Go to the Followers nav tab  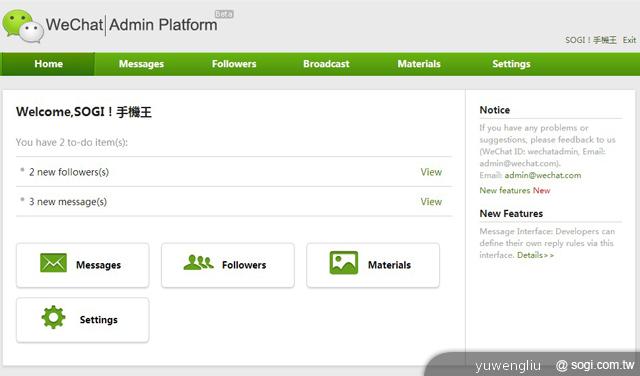[234, 64]
